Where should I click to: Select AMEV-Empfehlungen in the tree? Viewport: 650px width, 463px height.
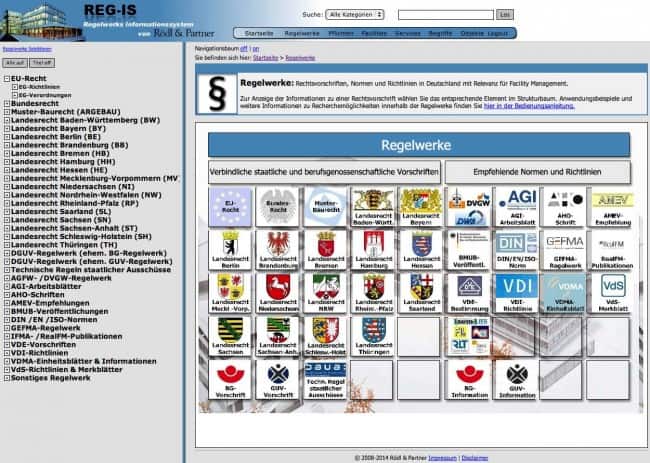pos(50,303)
